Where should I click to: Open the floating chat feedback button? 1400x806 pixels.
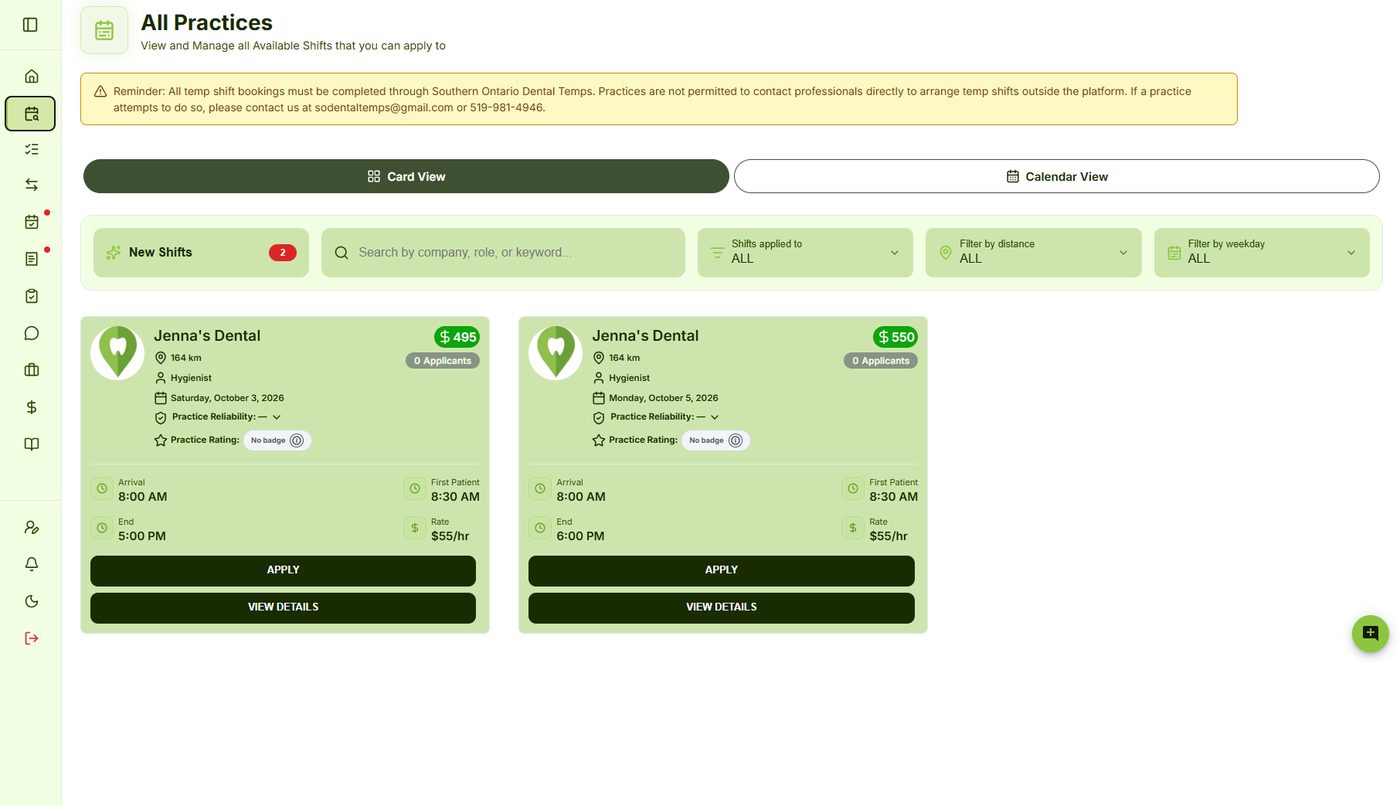1370,633
